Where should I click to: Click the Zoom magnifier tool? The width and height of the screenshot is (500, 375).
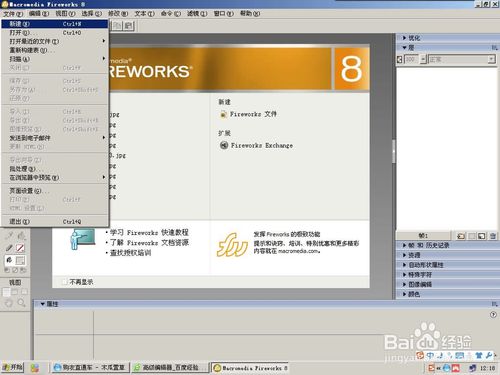[21, 303]
